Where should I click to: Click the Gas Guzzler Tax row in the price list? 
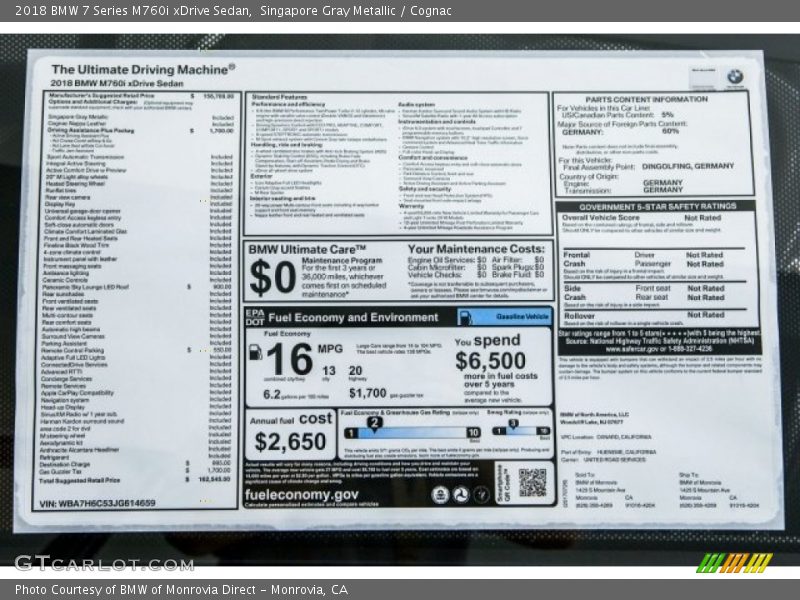(135, 471)
